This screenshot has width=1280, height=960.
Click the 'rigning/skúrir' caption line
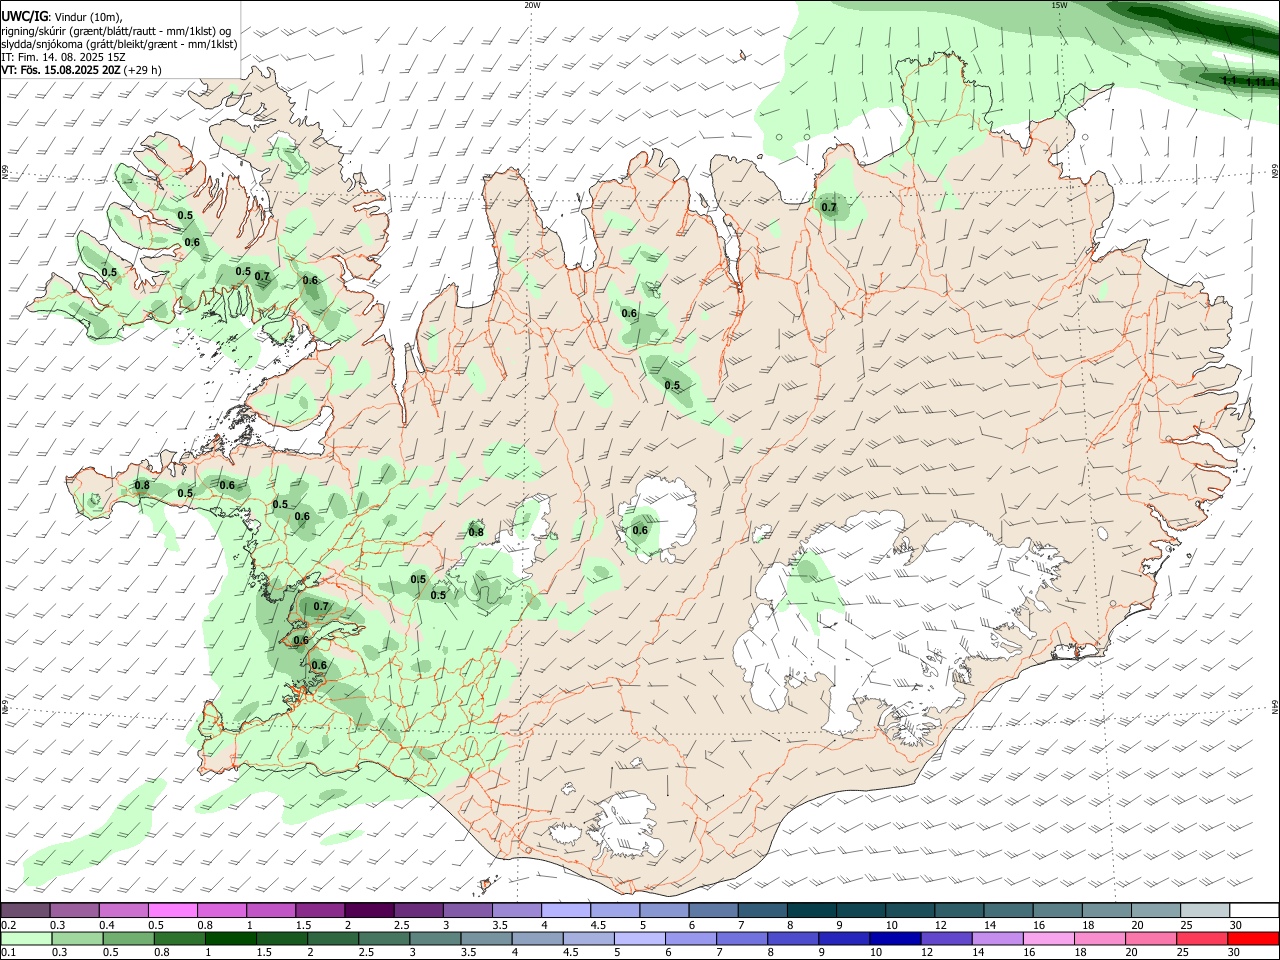tap(116, 31)
